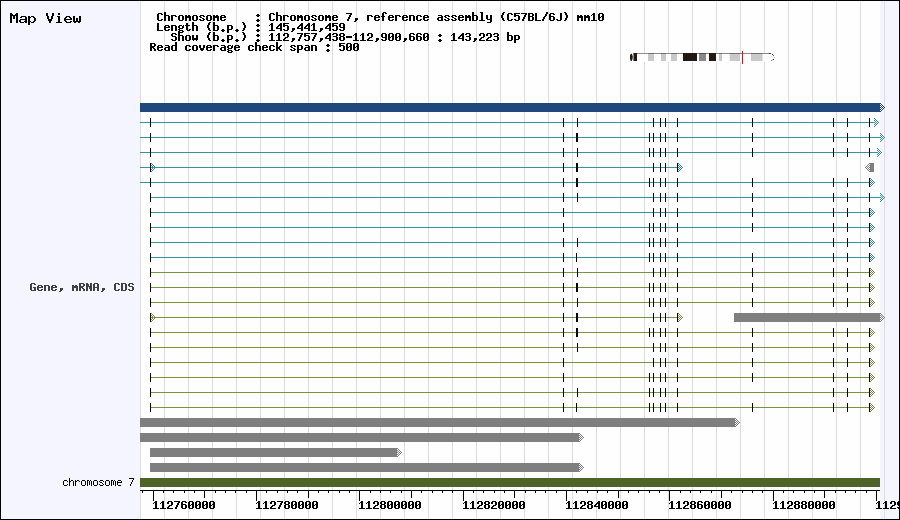Click the 'chromosome 7' track label

98,482
